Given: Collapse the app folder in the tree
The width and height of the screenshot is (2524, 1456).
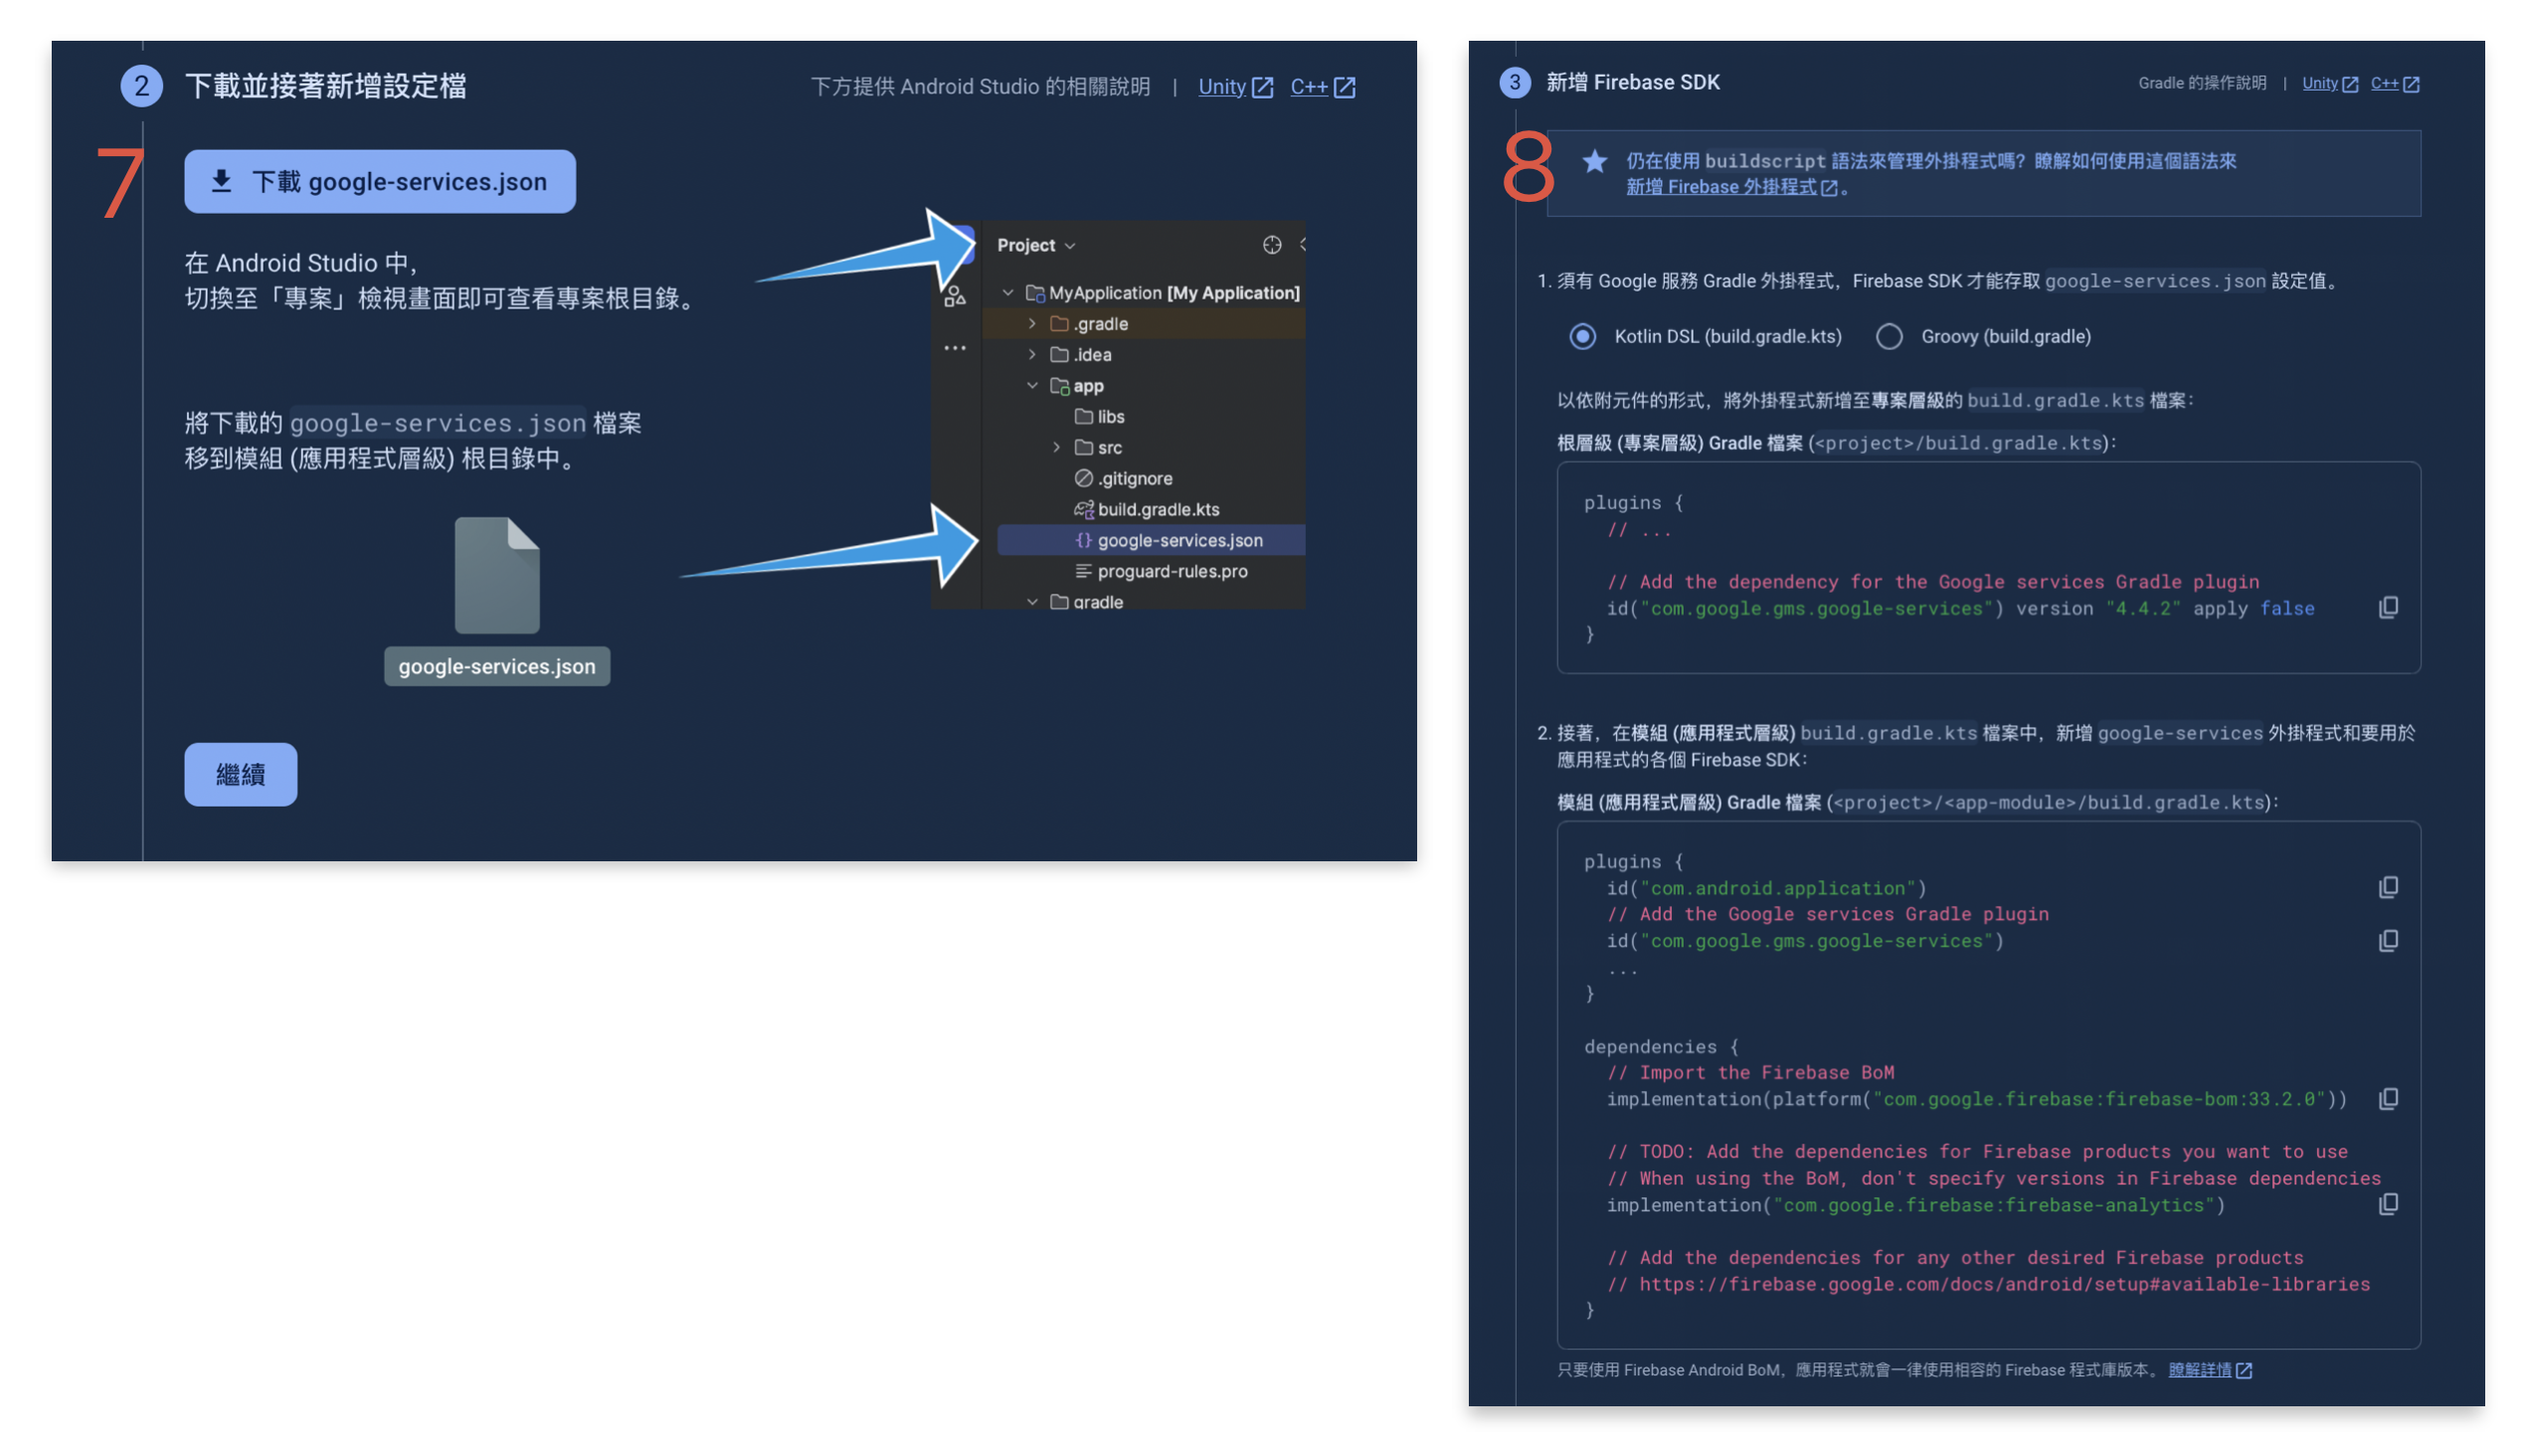Looking at the screenshot, I should click(1033, 386).
